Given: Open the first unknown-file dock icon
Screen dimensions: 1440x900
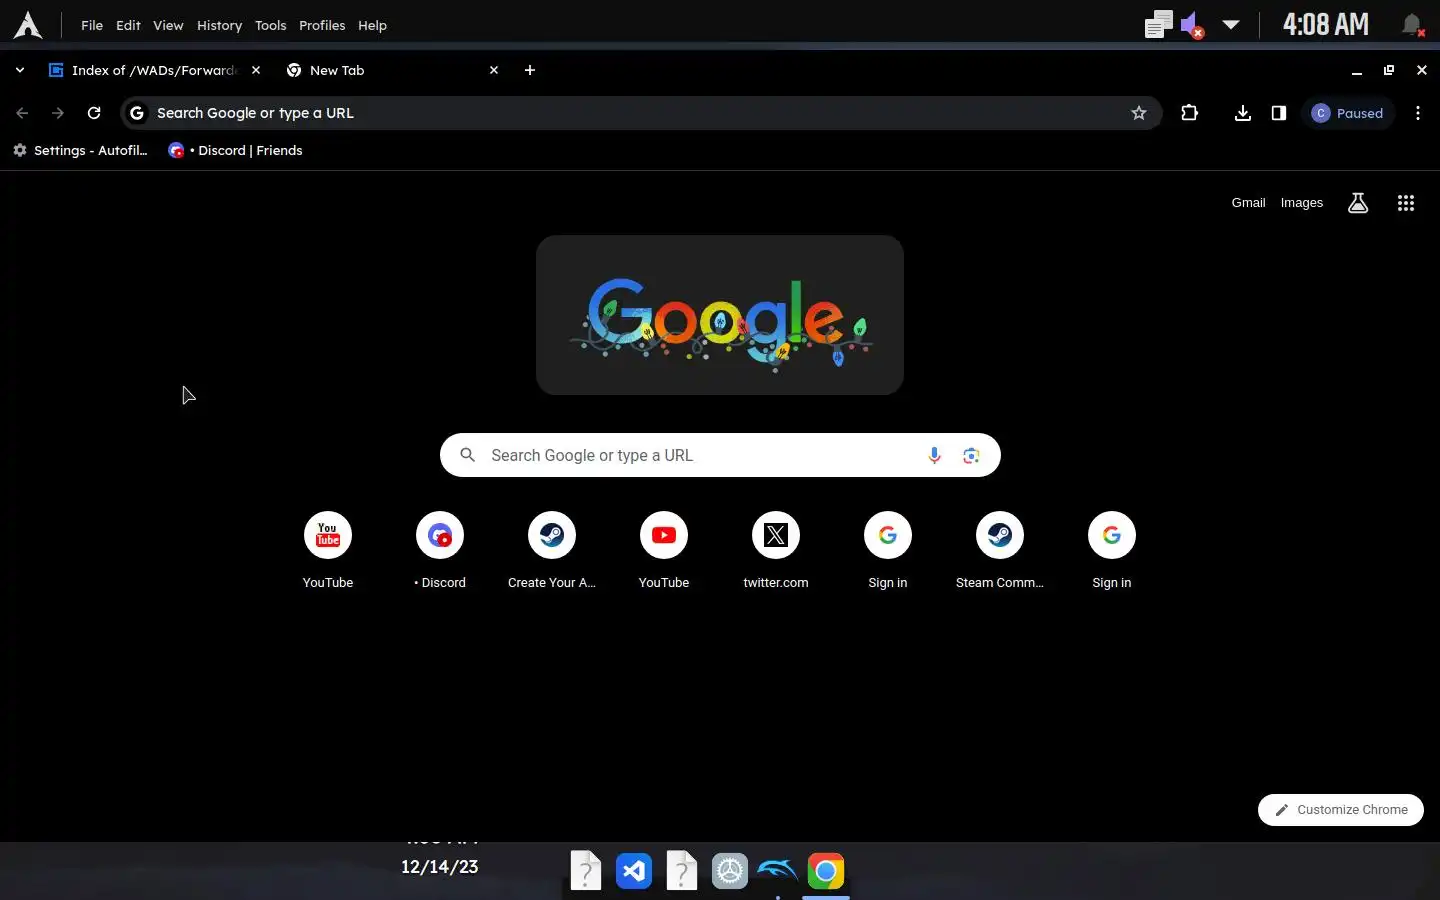Looking at the screenshot, I should [x=586, y=871].
